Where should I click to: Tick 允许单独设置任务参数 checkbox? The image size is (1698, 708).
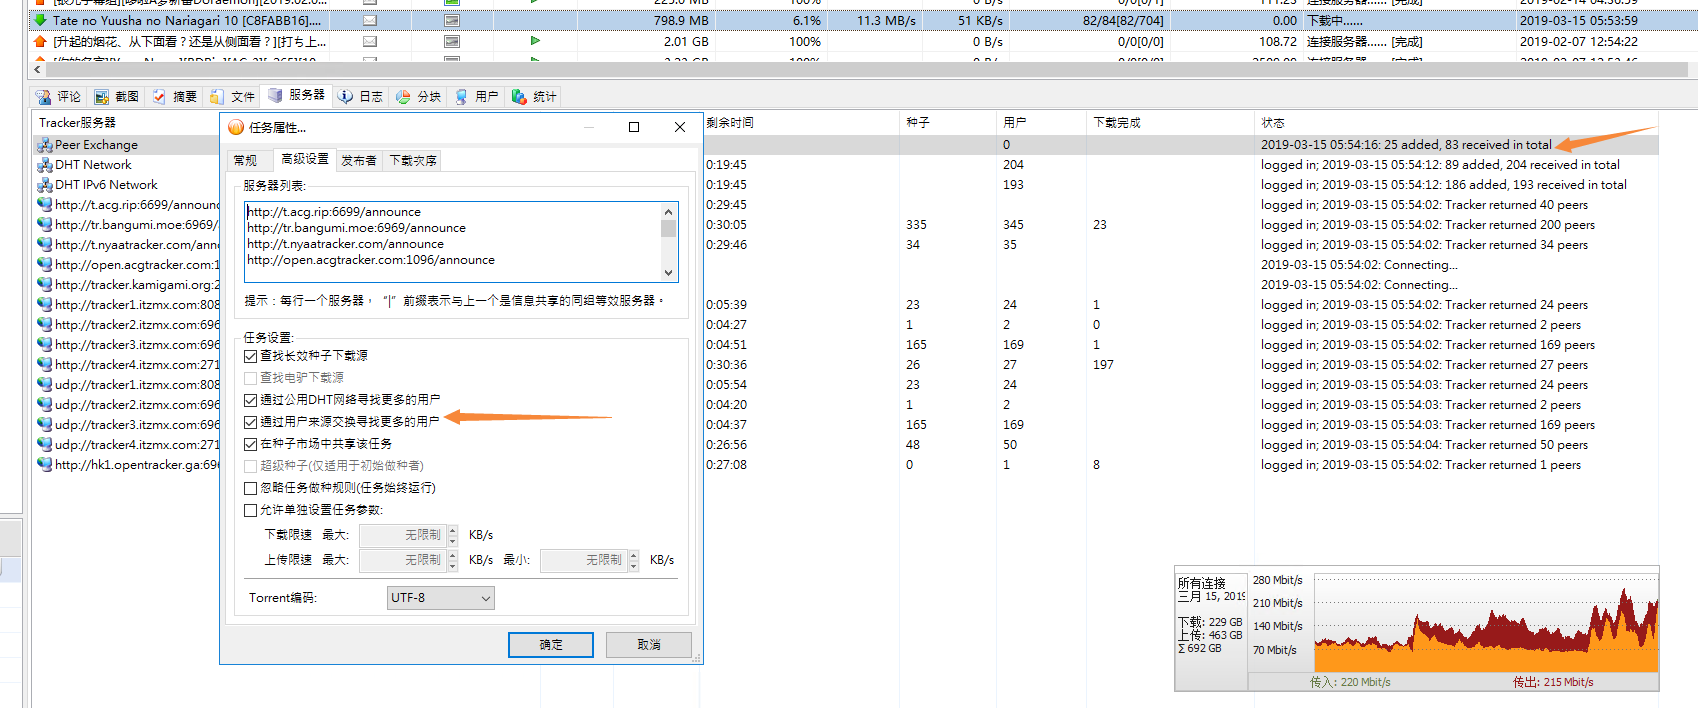pyautogui.click(x=251, y=510)
